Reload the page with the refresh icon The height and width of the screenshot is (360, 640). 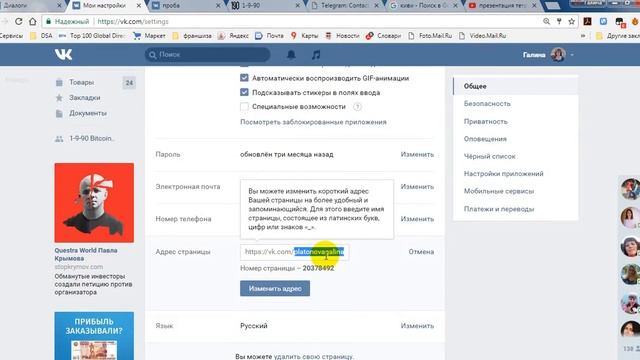[x=19, y=21]
